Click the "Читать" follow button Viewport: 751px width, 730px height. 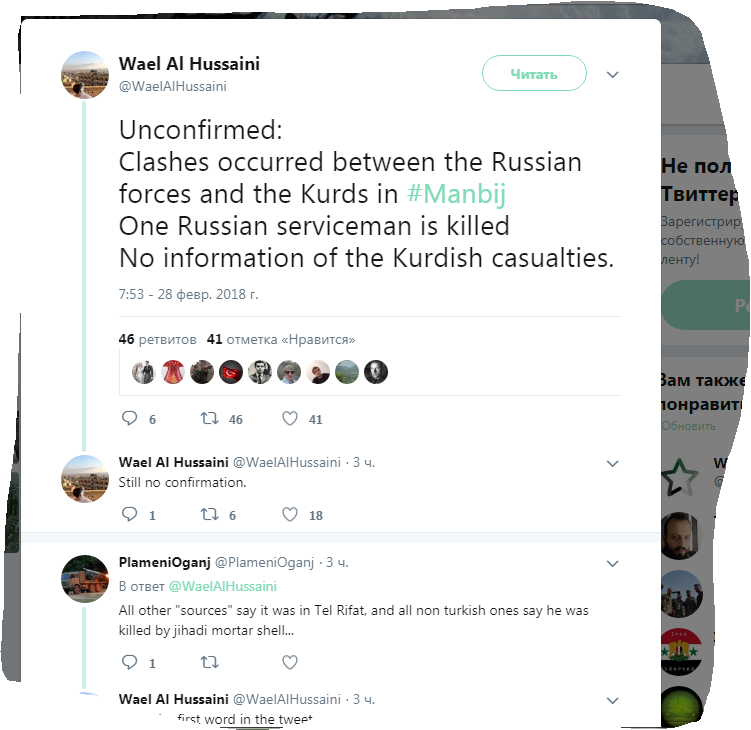pyautogui.click(x=534, y=74)
